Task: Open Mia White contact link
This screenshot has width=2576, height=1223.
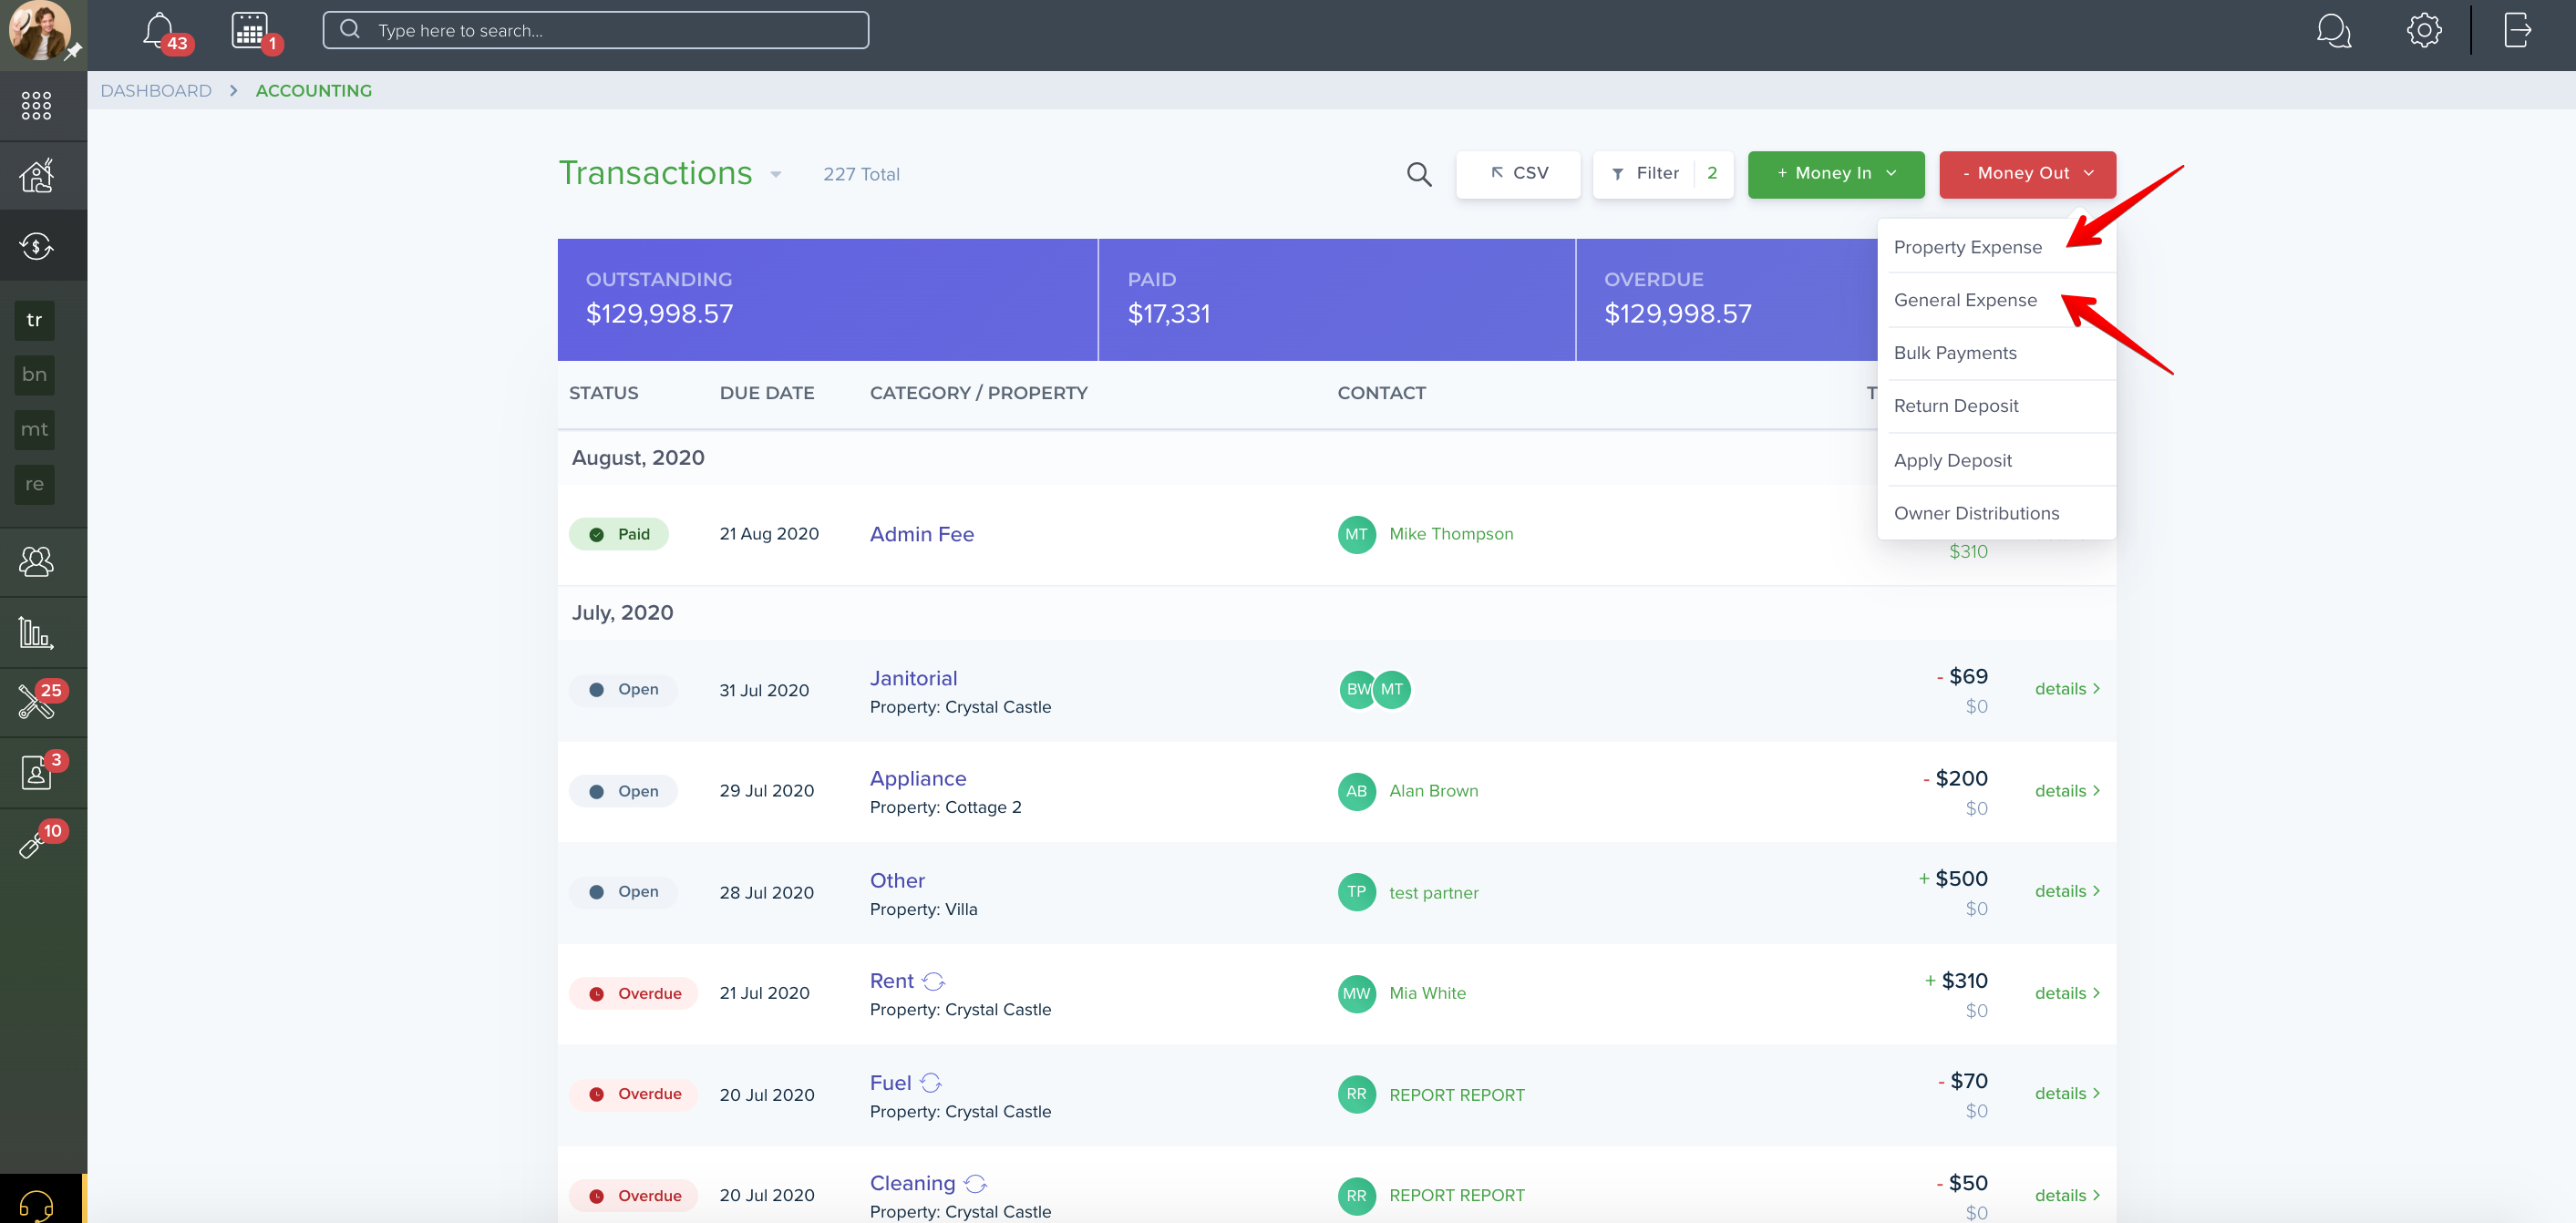Action: coord(1427,993)
